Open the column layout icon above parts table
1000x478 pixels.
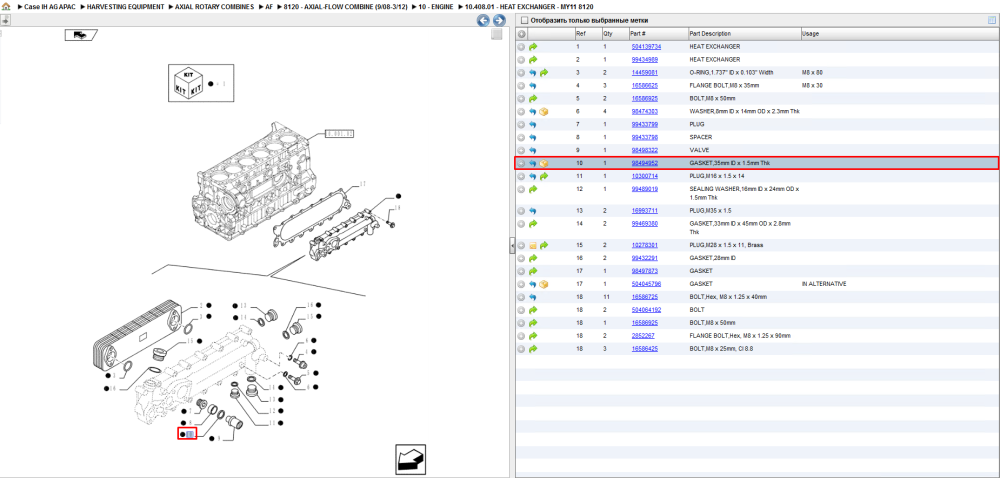tap(992, 20)
